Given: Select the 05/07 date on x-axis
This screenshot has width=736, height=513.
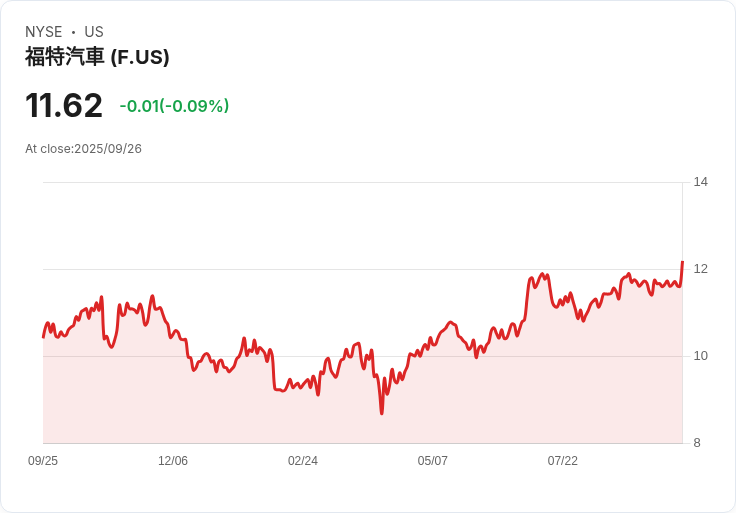Looking at the screenshot, I should tap(433, 461).
